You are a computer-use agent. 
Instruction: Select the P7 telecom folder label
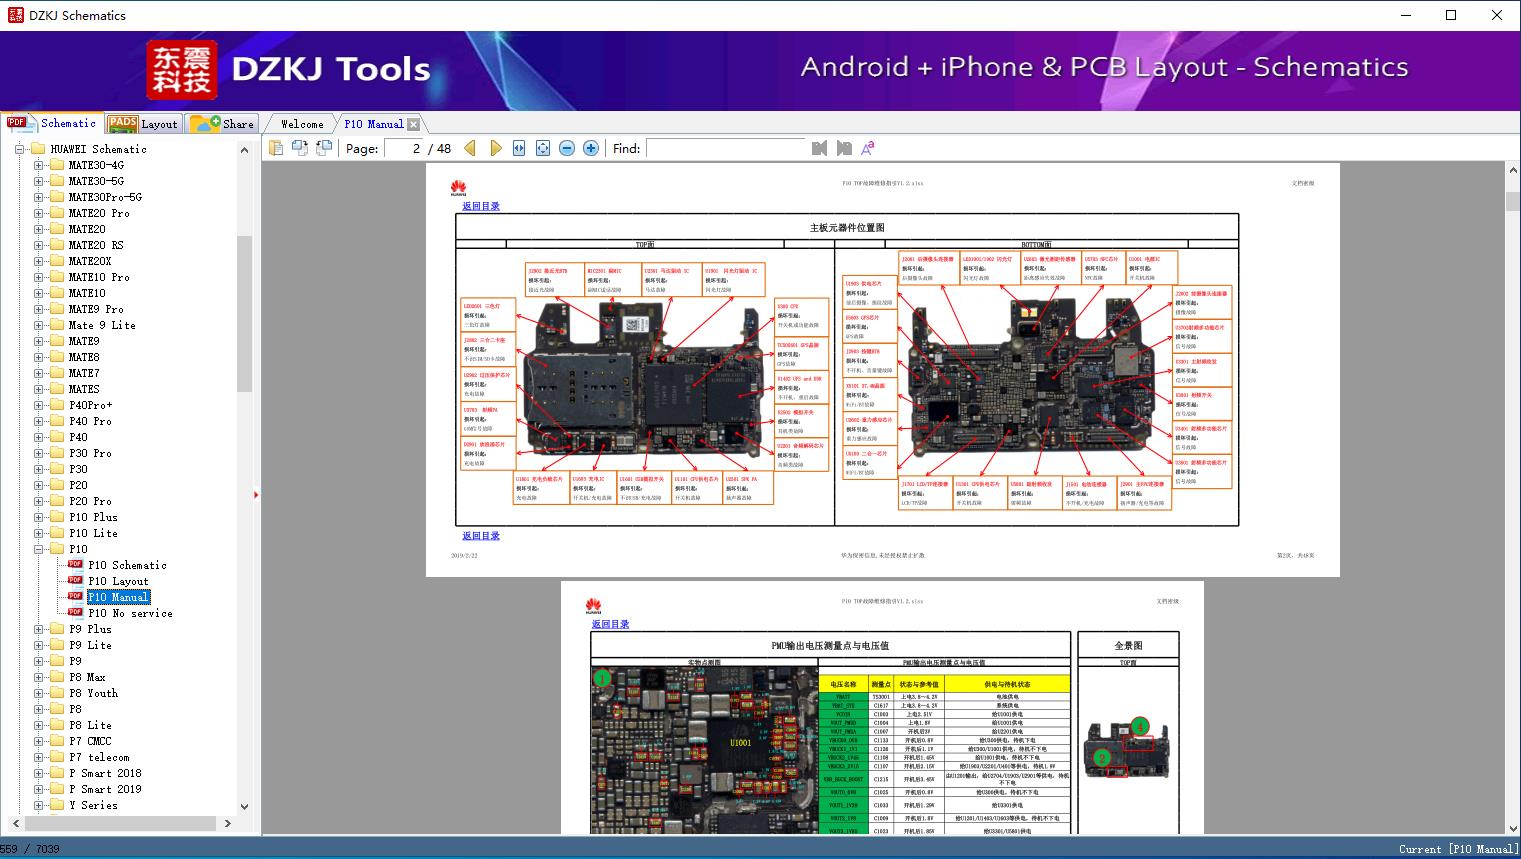pyautogui.click(x=99, y=757)
